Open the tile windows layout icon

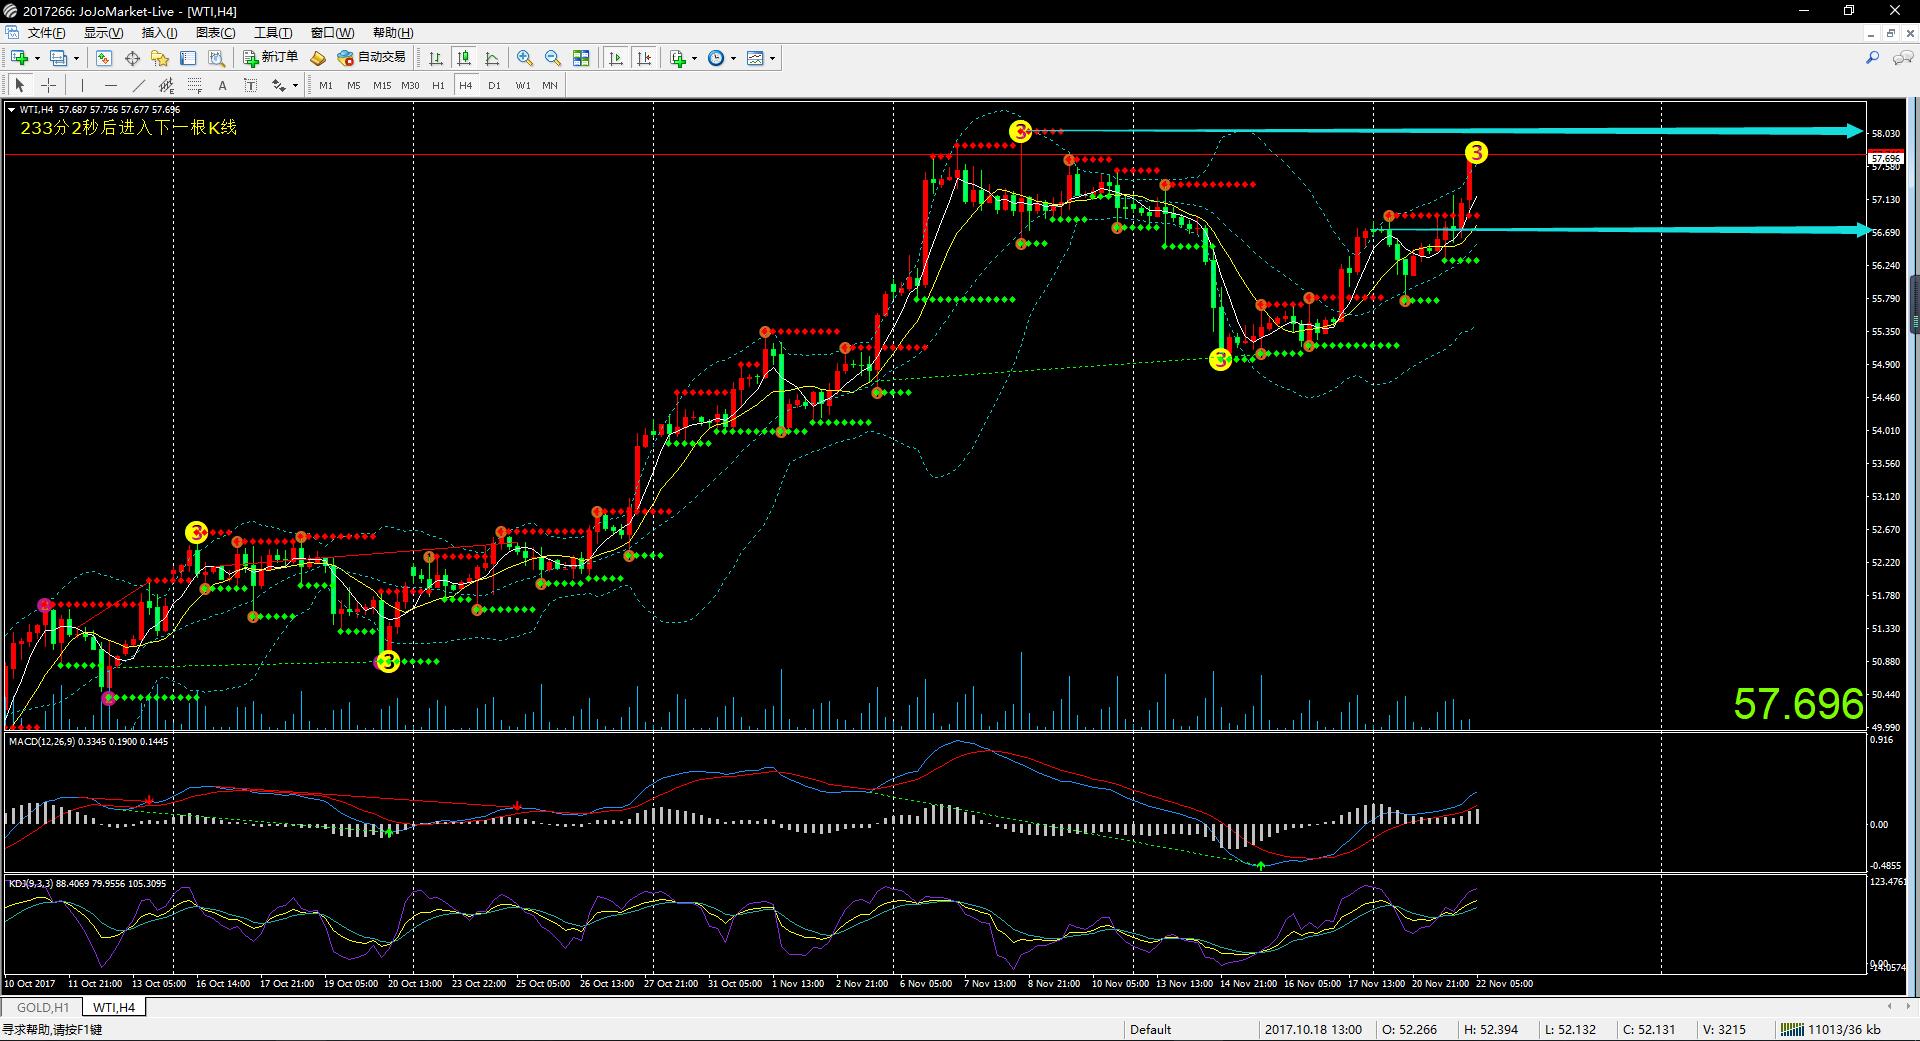[x=581, y=58]
